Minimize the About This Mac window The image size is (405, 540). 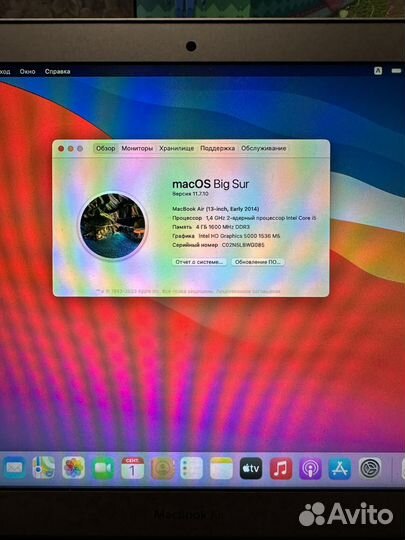tap(71, 148)
